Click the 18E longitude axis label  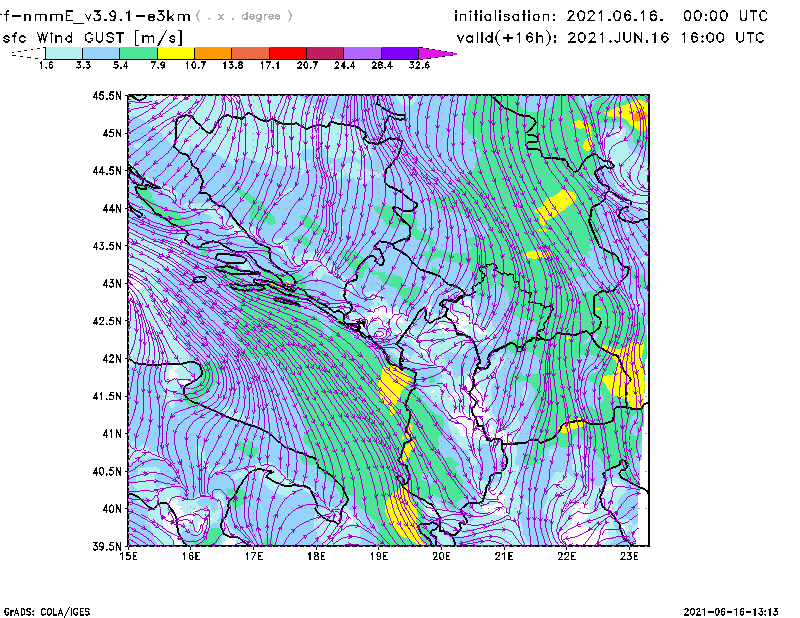click(316, 556)
